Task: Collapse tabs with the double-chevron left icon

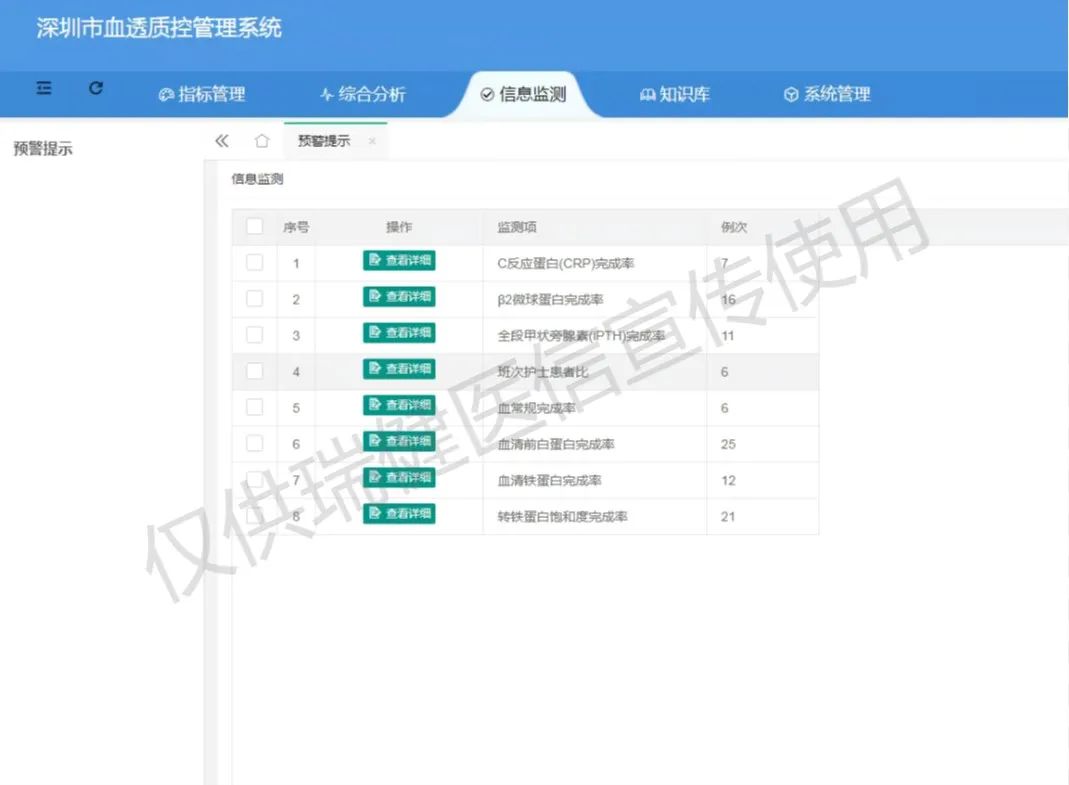Action: pyautogui.click(x=222, y=141)
